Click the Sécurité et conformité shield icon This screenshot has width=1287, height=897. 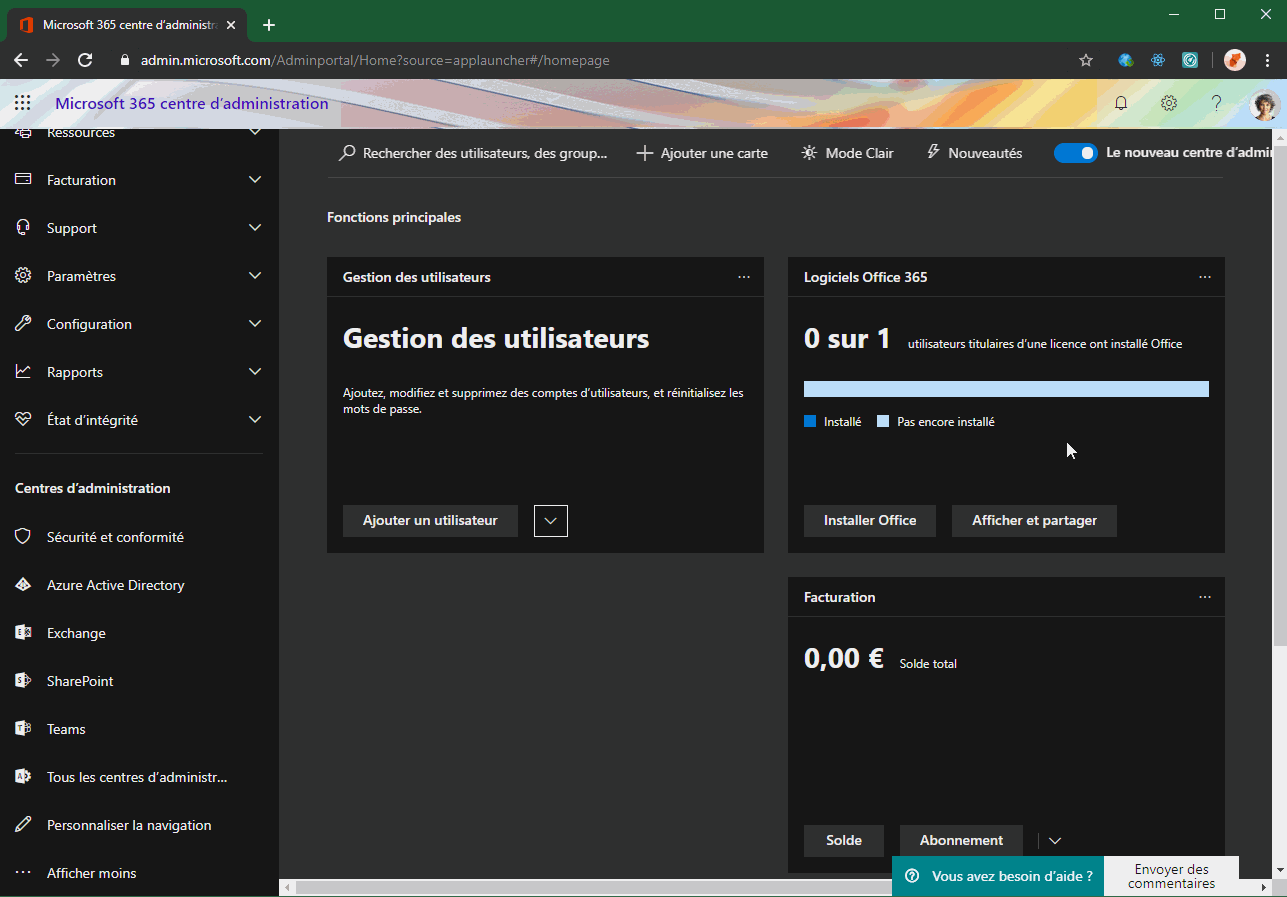click(x=24, y=537)
